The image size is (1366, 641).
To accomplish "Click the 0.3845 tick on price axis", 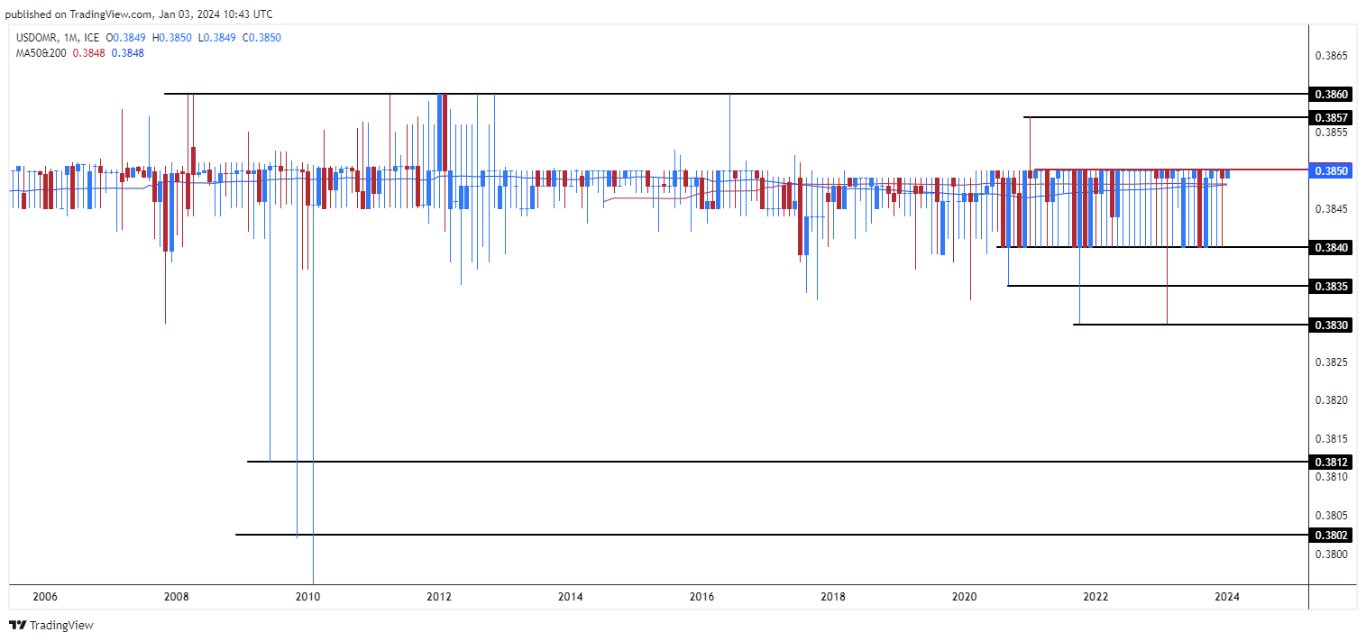I will pyautogui.click(x=1333, y=209).
